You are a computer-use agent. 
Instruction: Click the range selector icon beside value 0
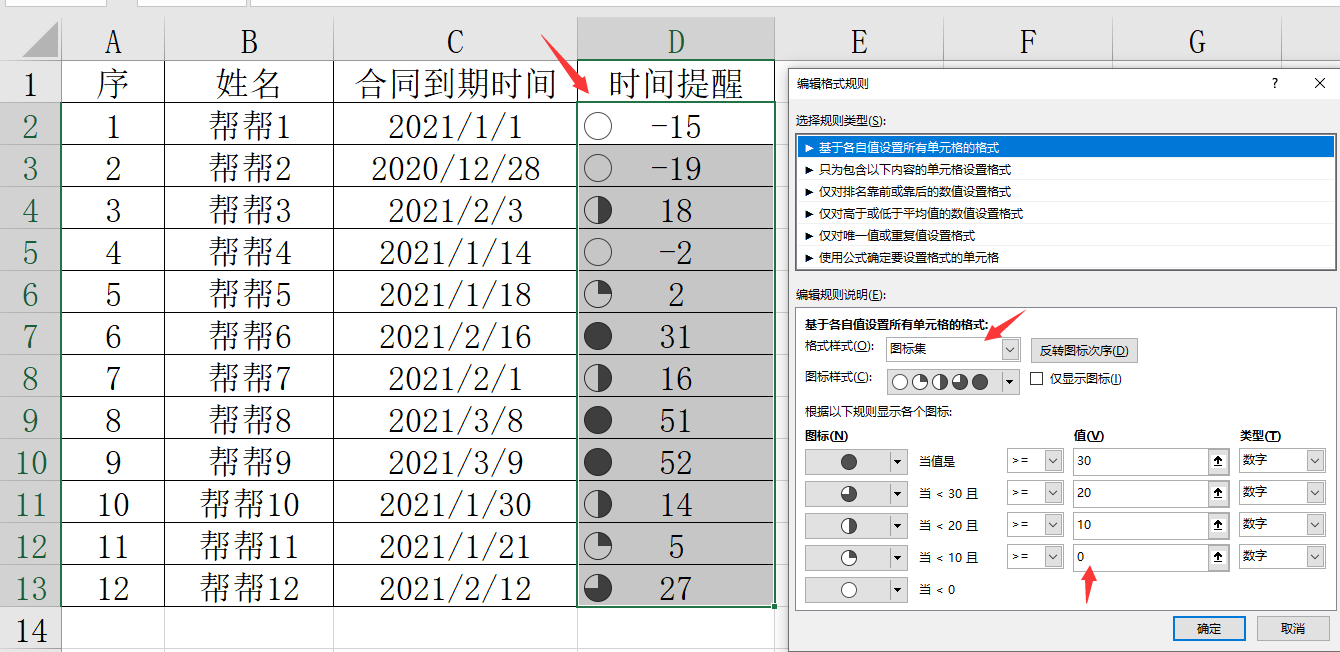[1218, 557]
